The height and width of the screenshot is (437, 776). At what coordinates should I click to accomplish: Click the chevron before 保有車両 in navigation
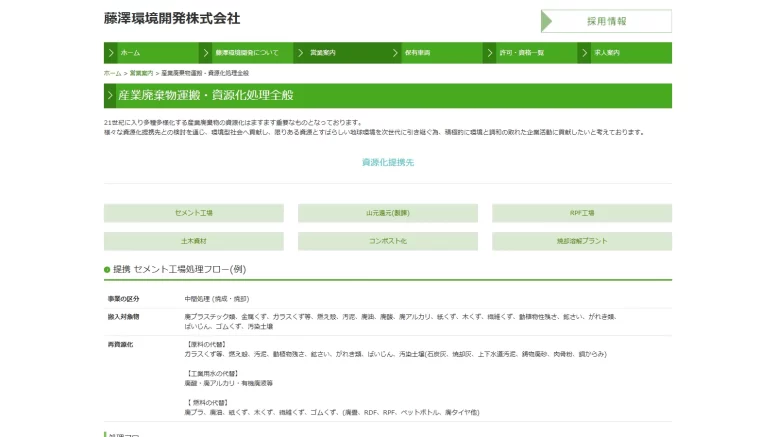click(x=395, y=53)
